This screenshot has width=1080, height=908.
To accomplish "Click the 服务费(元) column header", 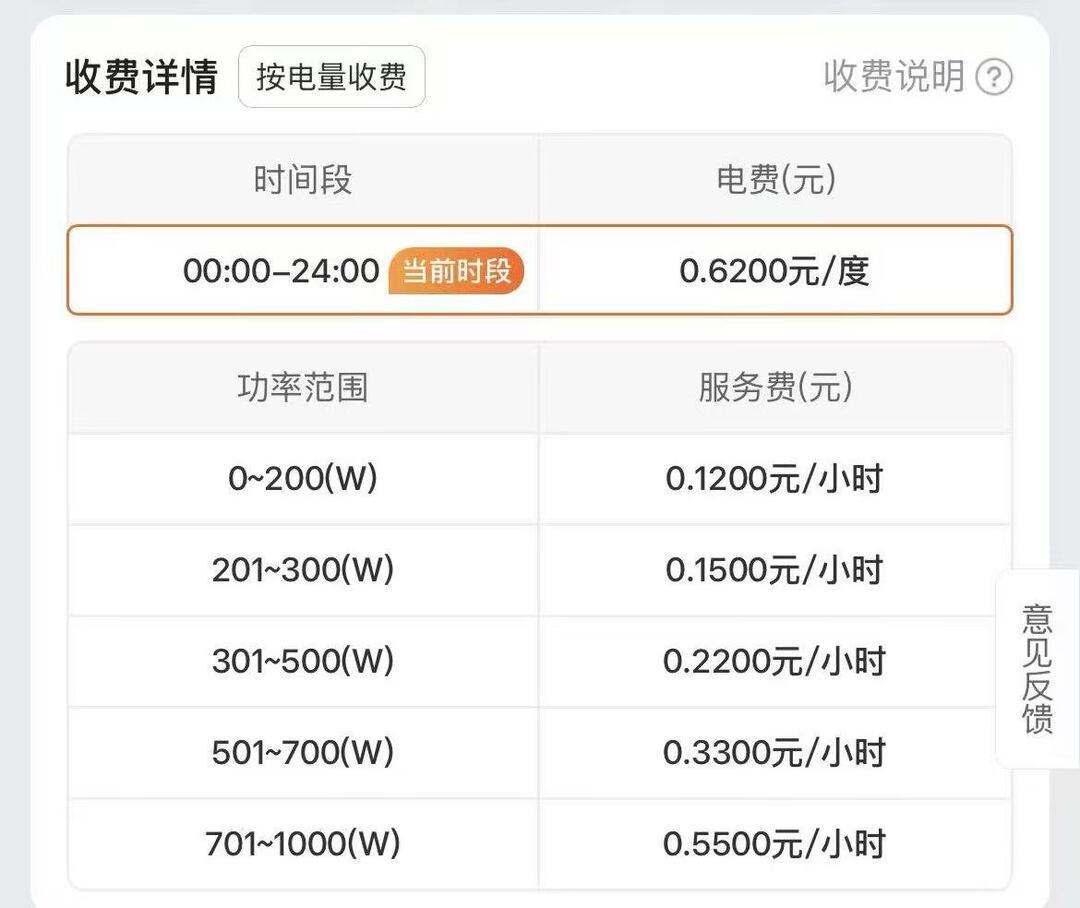I will pyautogui.click(x=776, y=387).
